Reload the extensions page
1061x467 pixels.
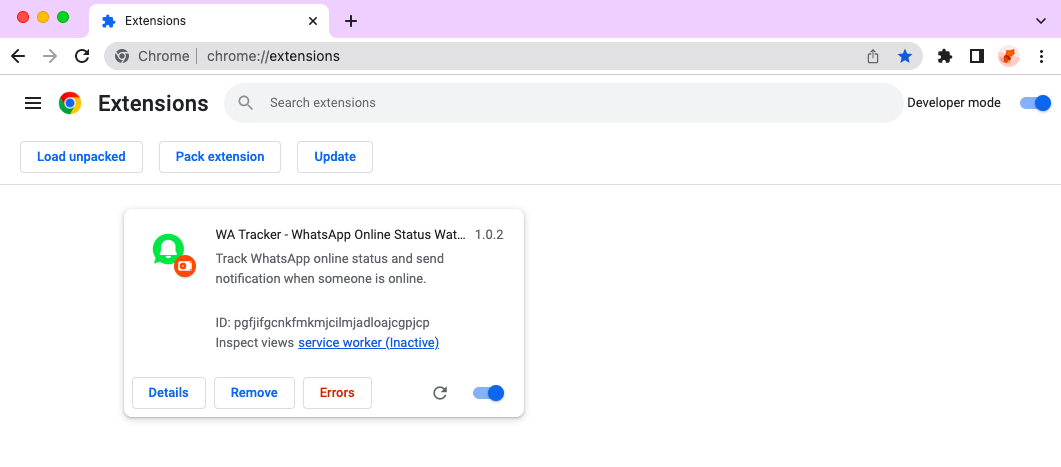82,56
